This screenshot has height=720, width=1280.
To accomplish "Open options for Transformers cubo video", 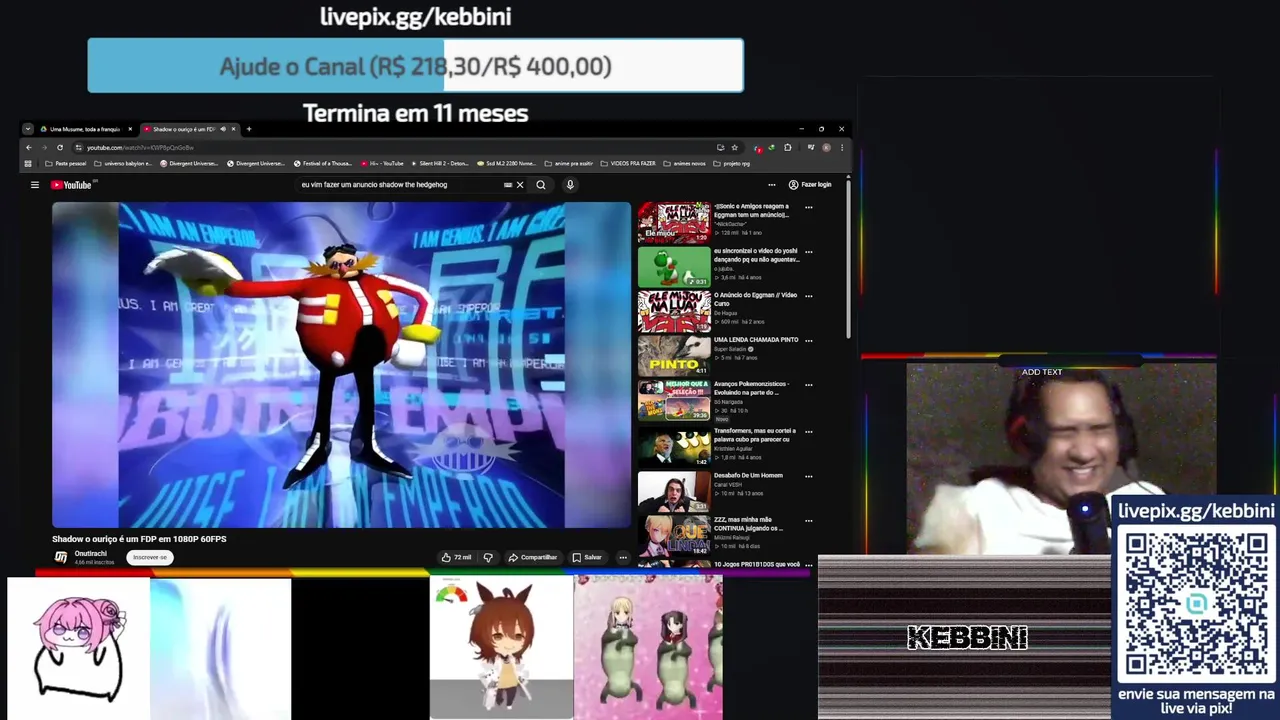I will click(x=809, y=431).
